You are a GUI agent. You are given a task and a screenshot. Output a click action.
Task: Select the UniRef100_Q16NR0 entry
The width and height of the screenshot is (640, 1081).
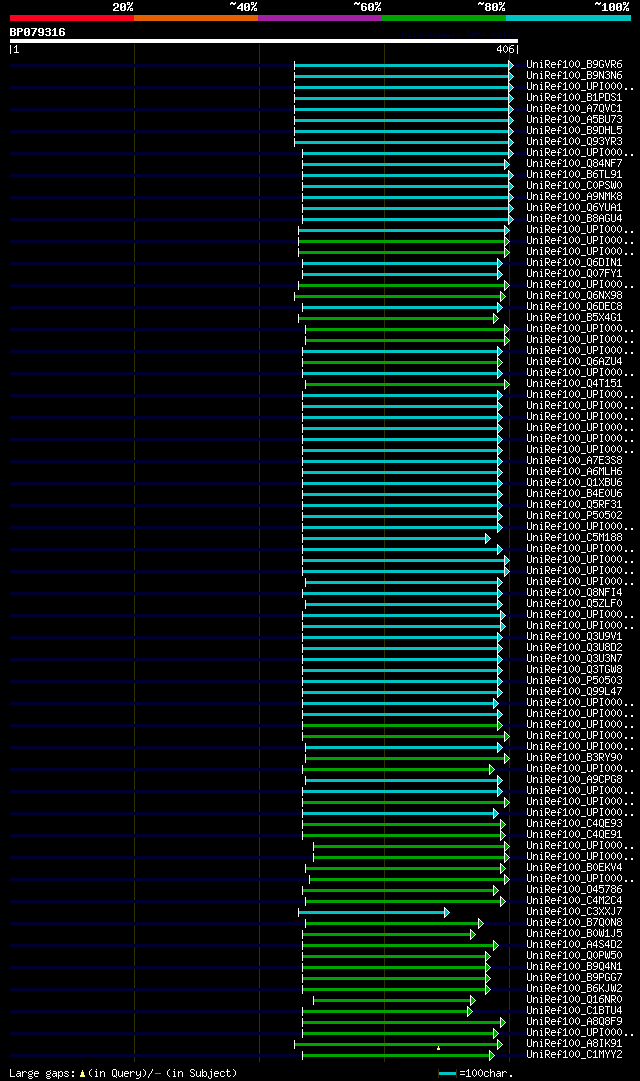574,1000
